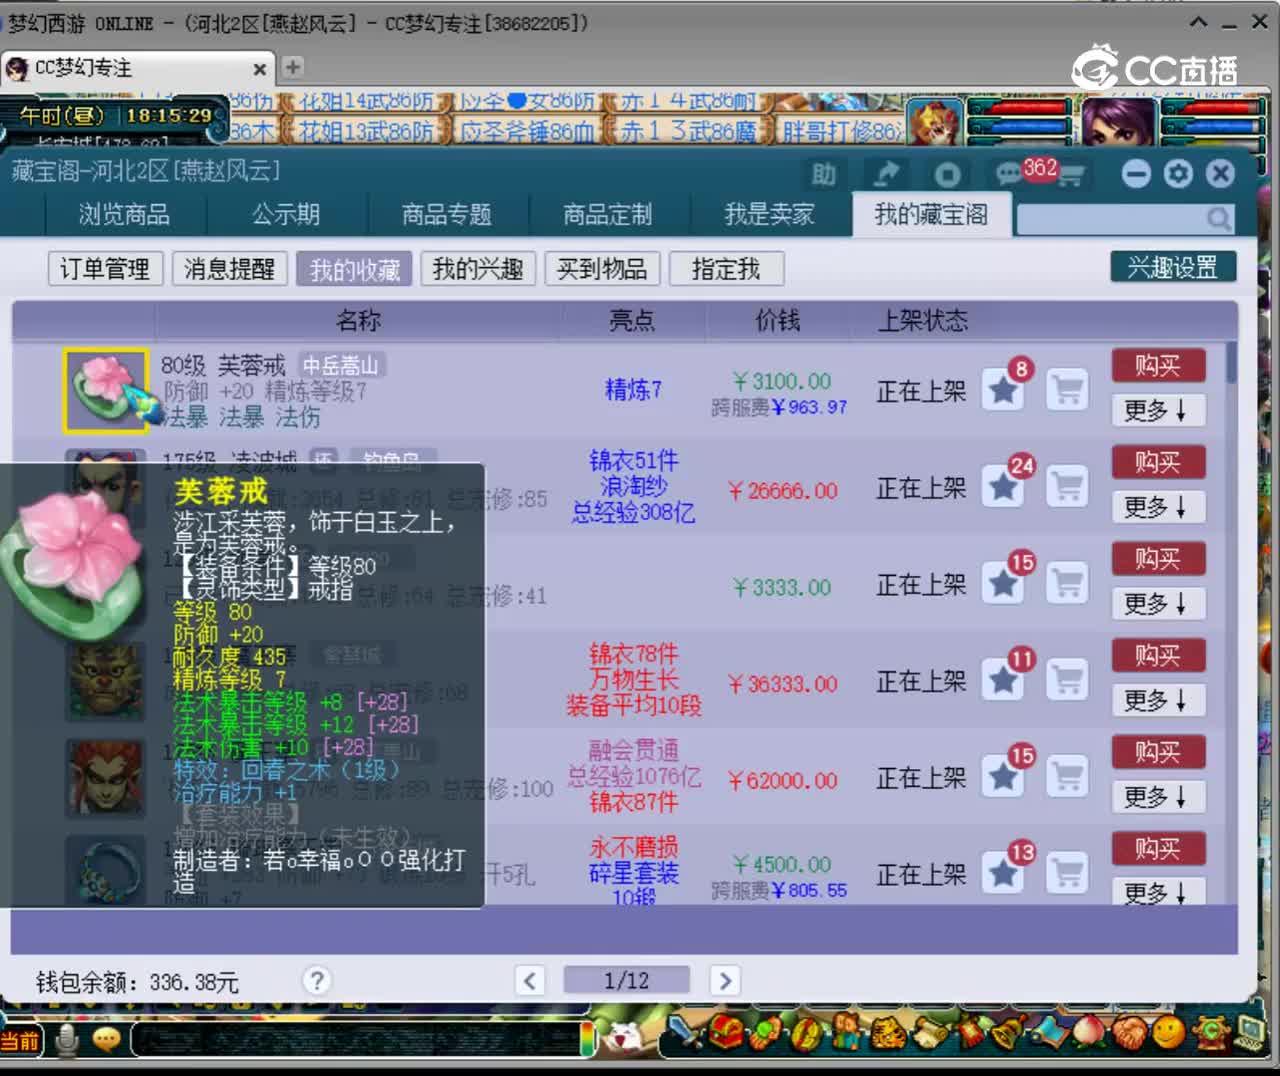This screenshot has width=1280, height=1076.
Task: Go to previous page of favorites
Action: pos(530,981)
